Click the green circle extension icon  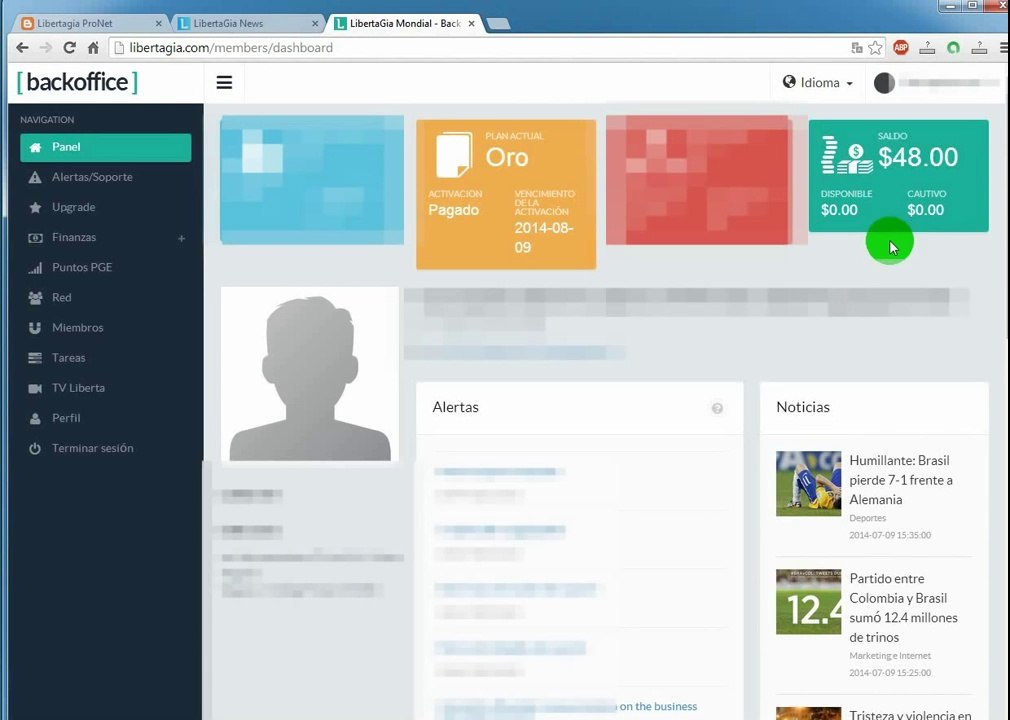(953, 48)
